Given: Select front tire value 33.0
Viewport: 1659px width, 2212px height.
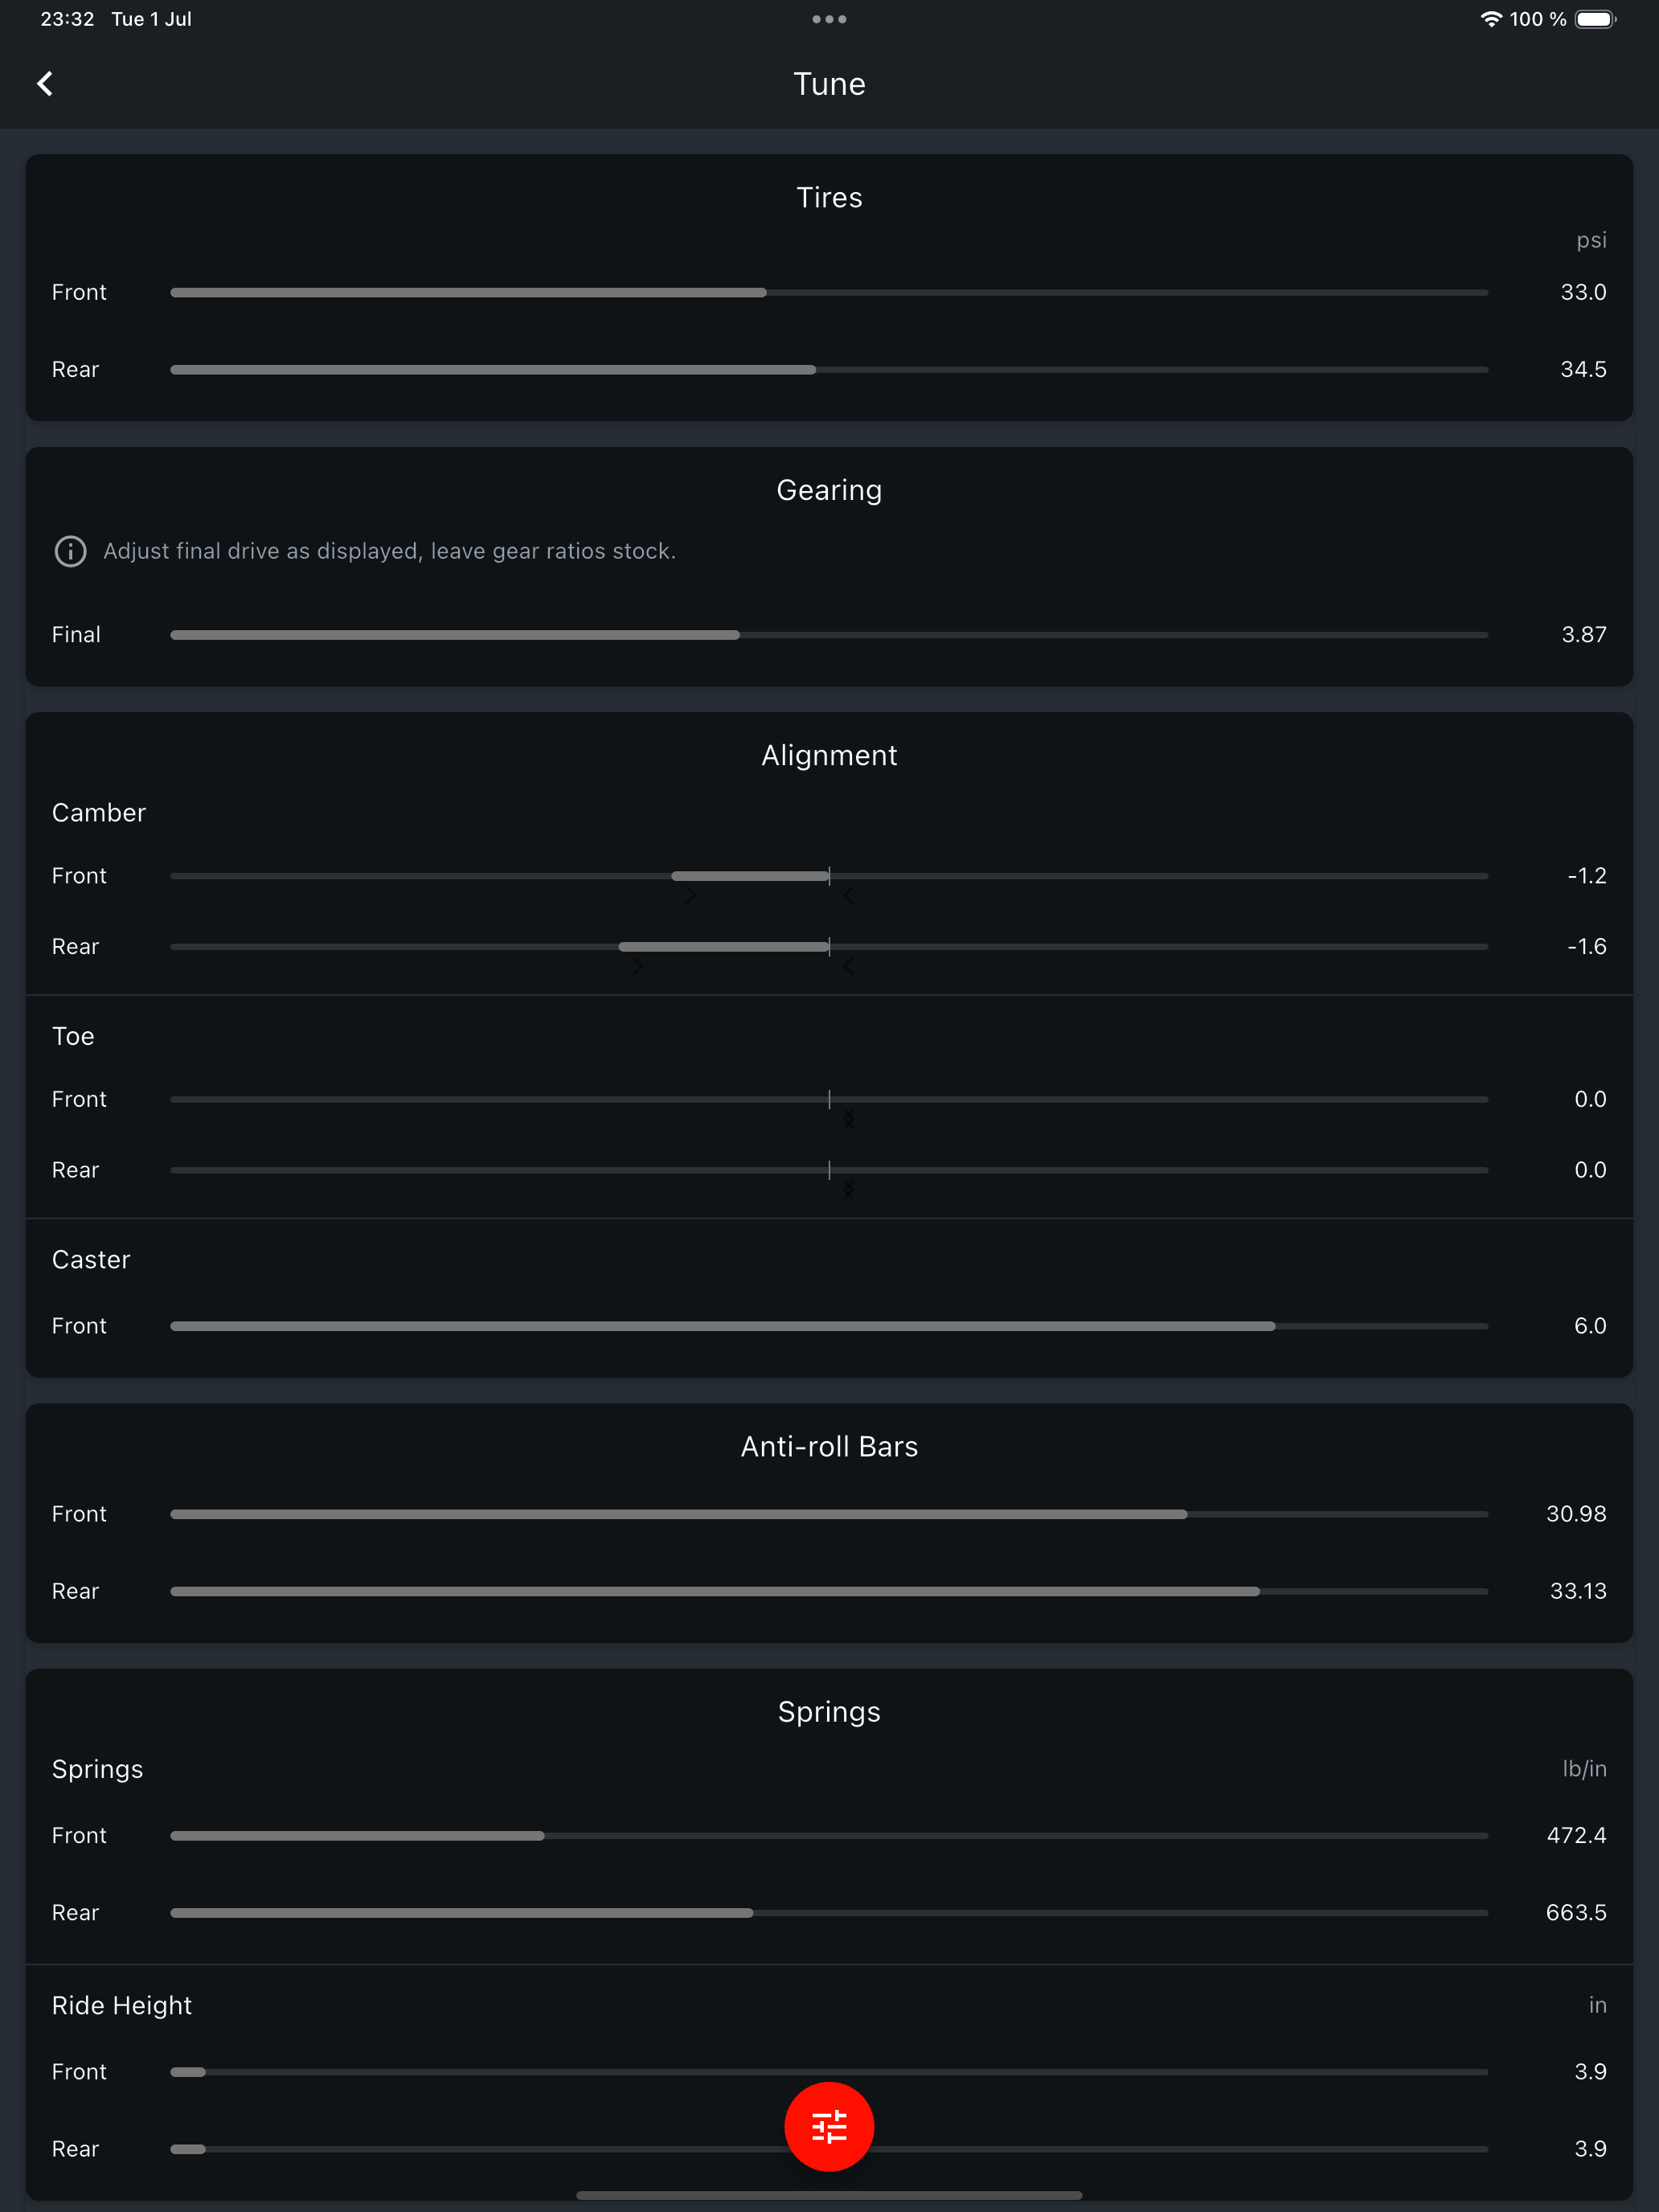Looking at the screenshot, I should [1583, 293].
